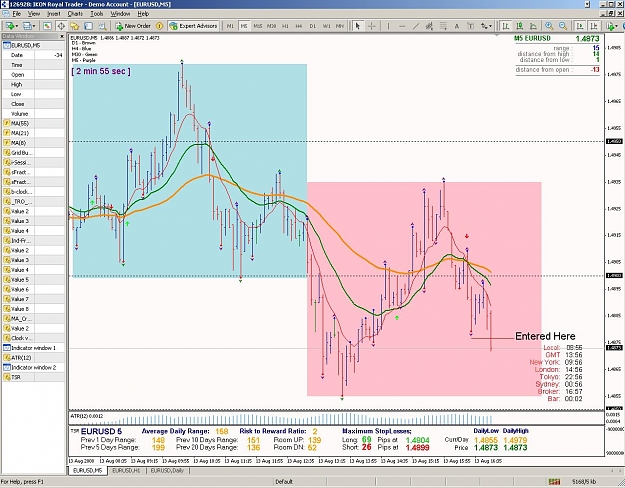
Task: Switch timeframe to W1
Action: (x=326, y=26)
